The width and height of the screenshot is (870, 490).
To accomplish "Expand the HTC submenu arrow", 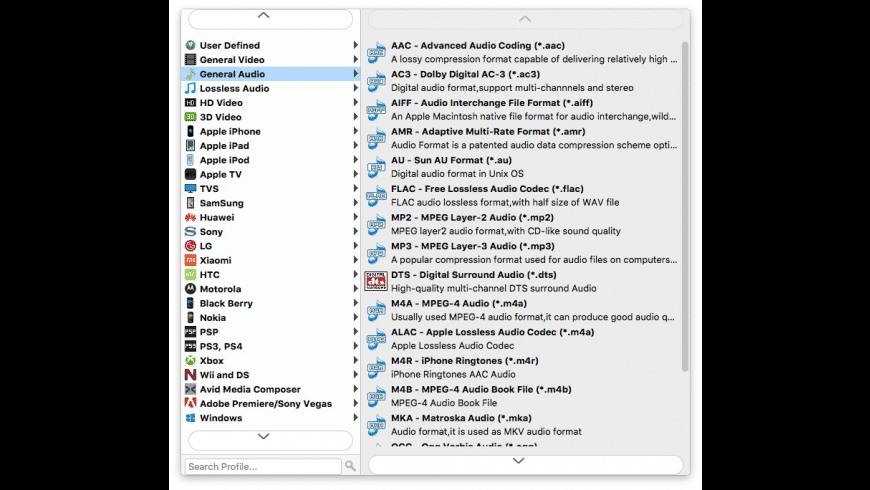I will (x=355, y=274).
